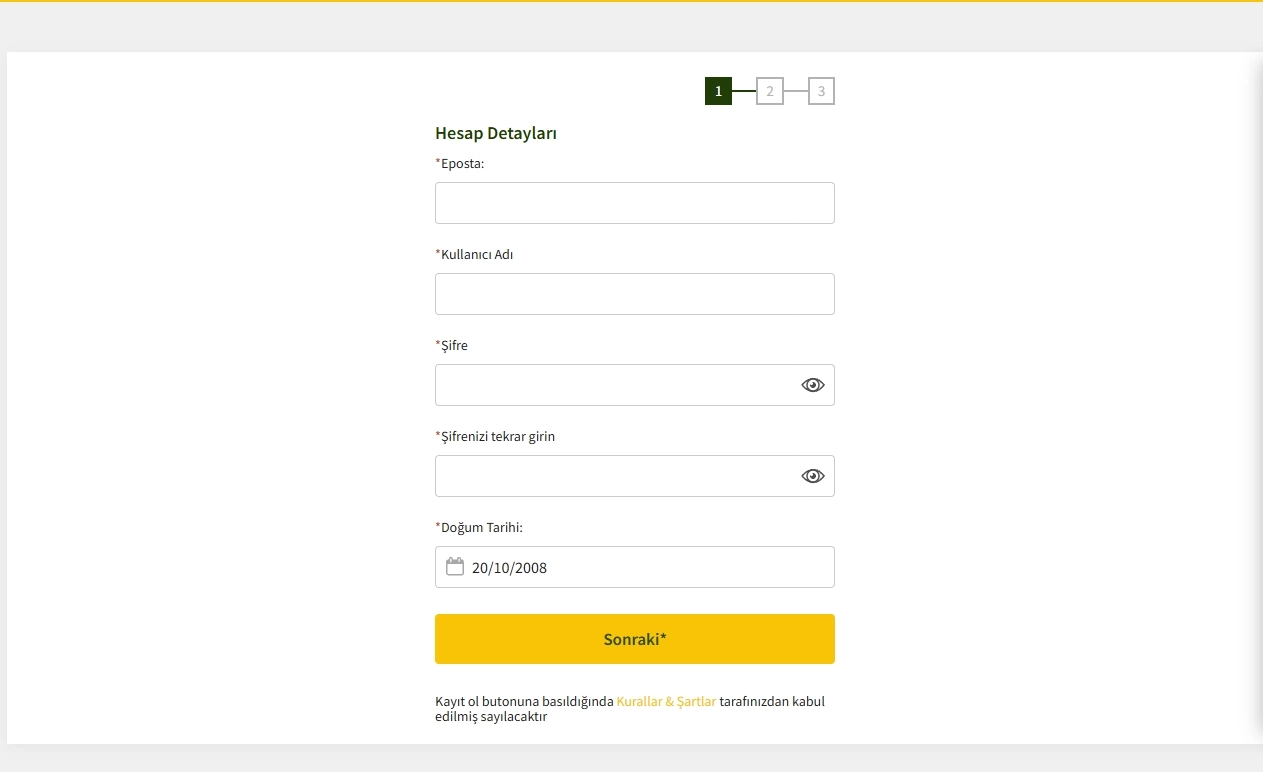Jump to step 2 indicator

point(770,91)
